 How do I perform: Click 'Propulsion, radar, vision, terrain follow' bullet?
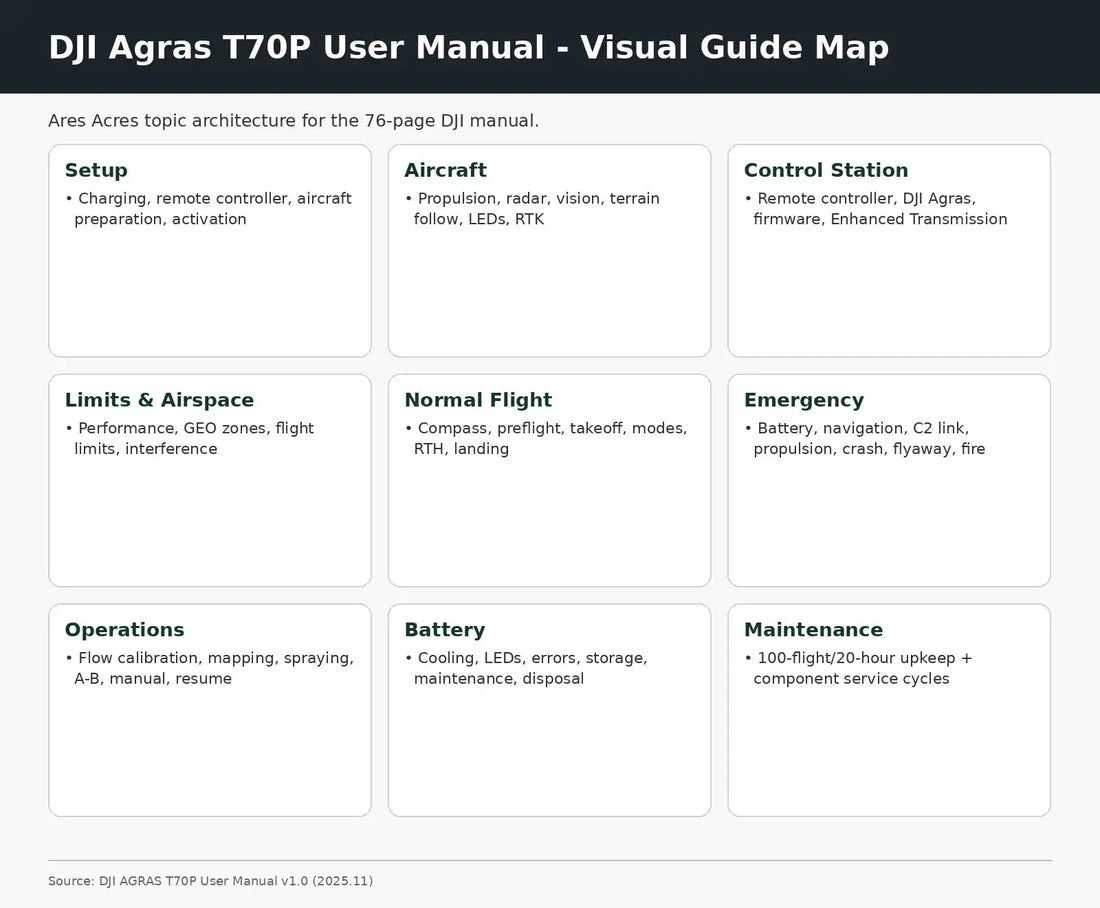point(532,208)
